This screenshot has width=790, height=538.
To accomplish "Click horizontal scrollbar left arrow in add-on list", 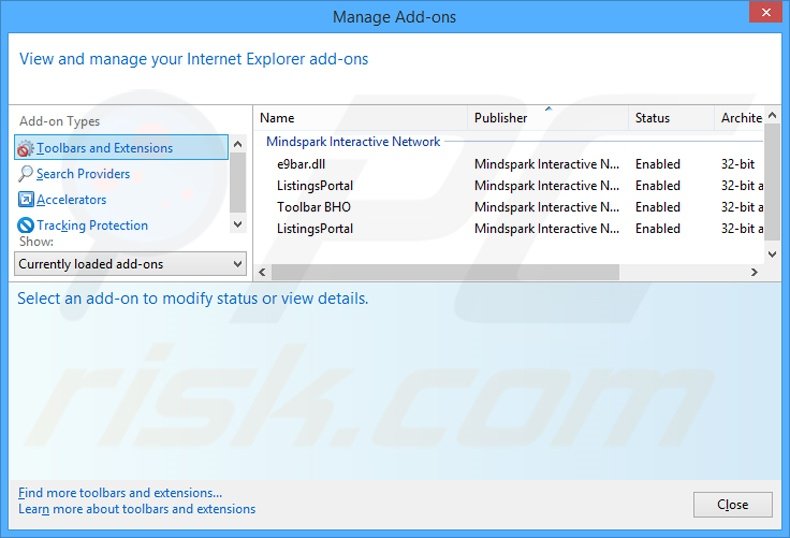I will point(262,272).
